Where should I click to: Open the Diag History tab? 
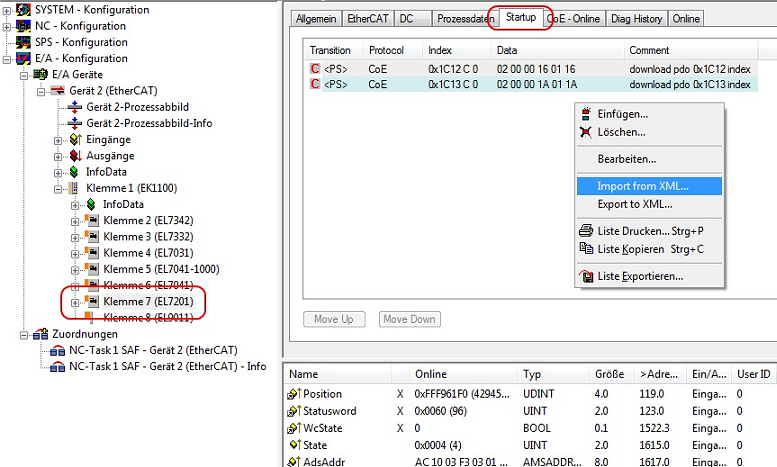tap(636, 19)
